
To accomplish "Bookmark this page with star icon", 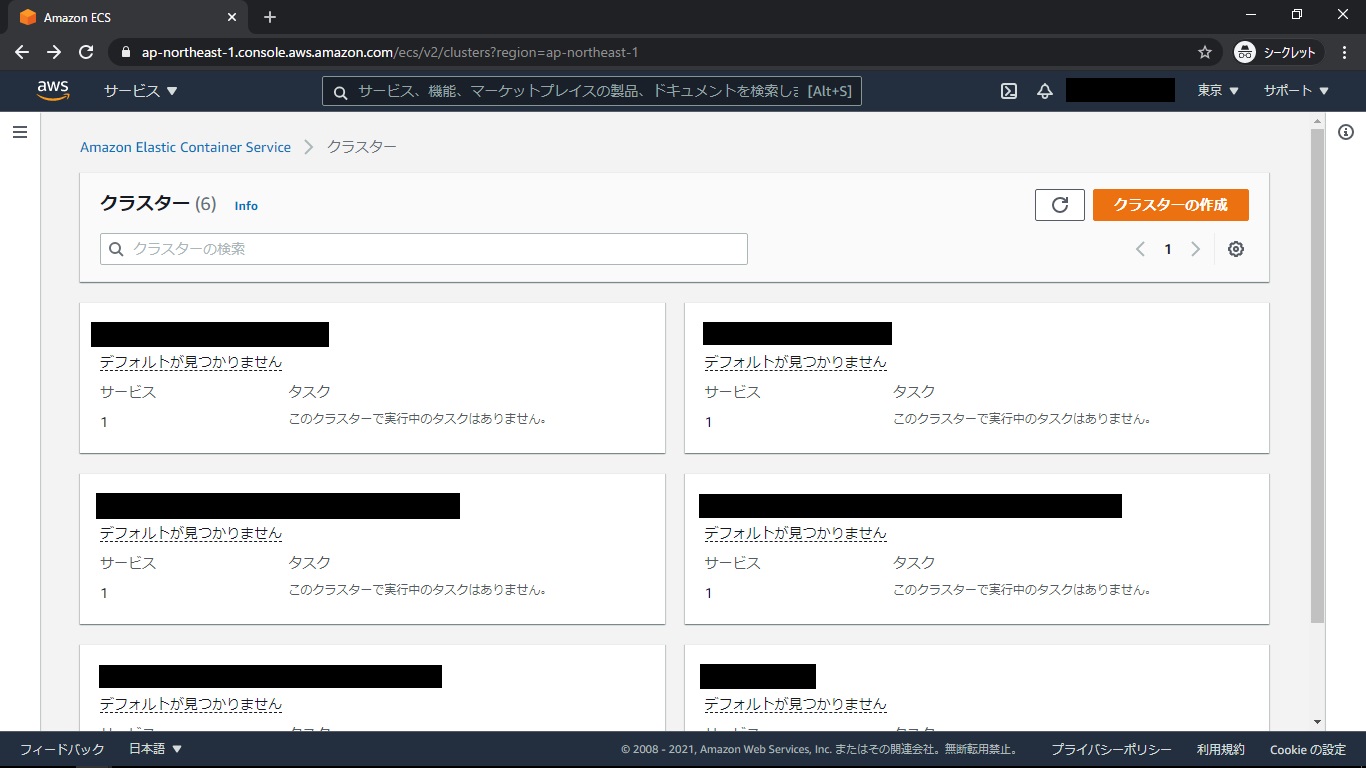I will click(1205, 52).
